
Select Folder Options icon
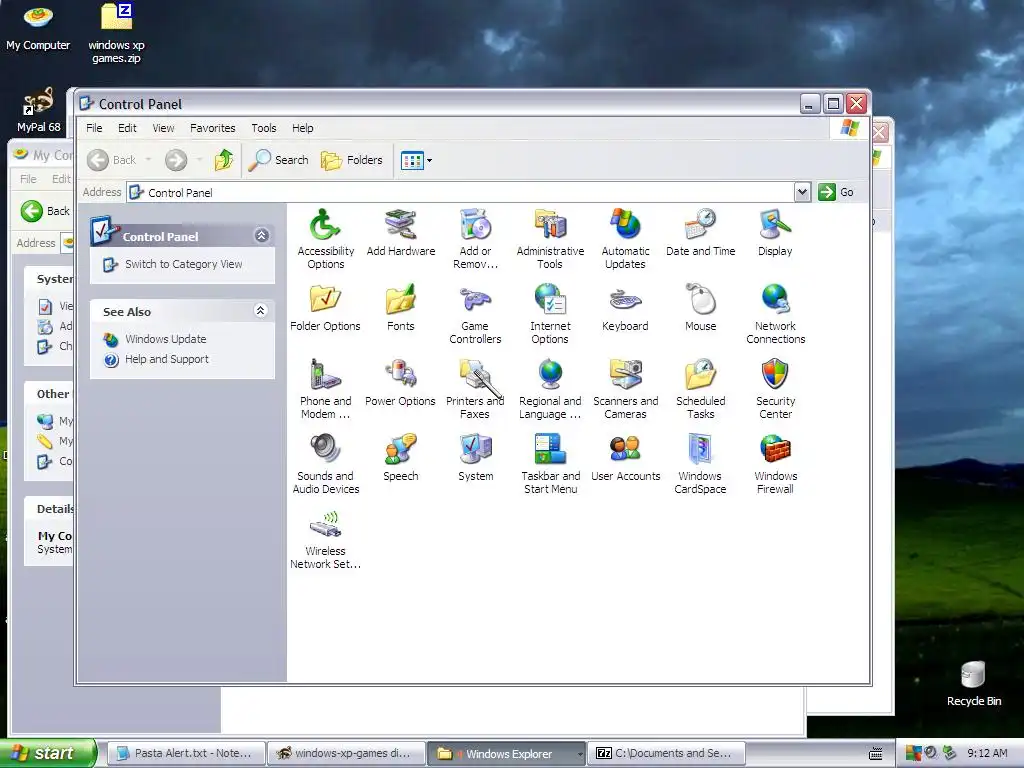[325, 308]
